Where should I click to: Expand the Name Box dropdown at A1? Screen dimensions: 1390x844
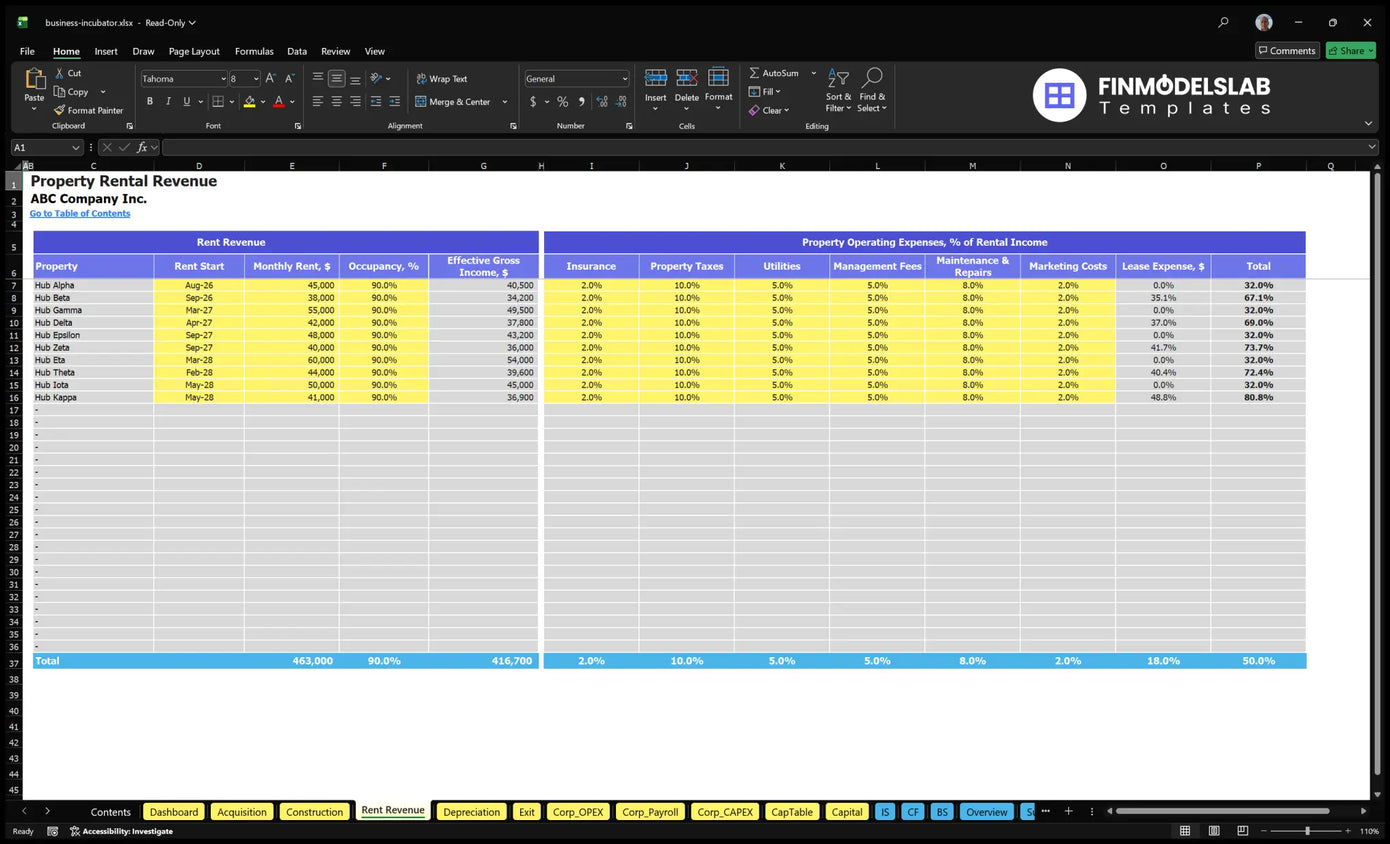tap(75, 147)
